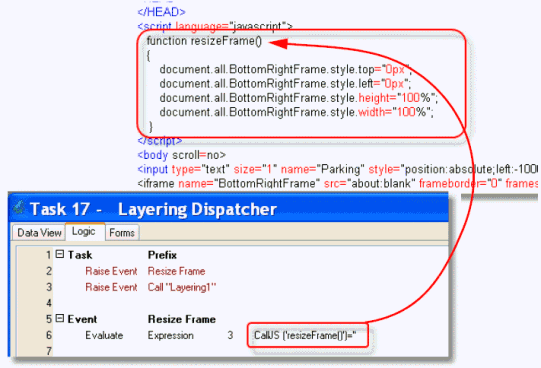Click the body scroll=no tag line
The width and height of the screenshot is (541, 368).
[x=181, y=155]
